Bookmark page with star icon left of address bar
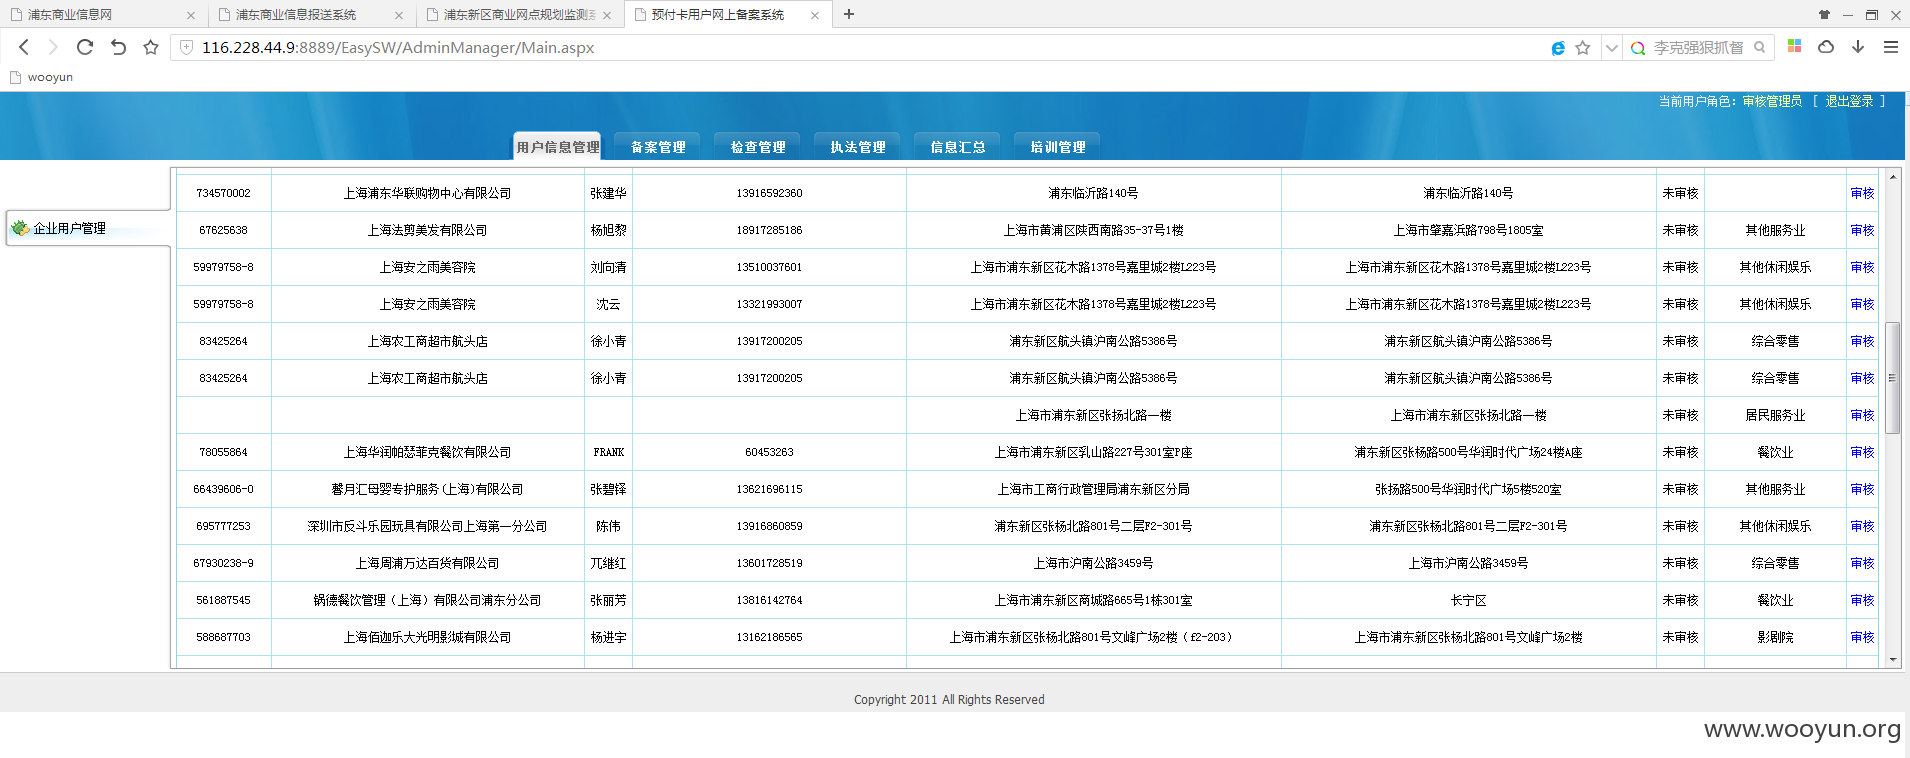Viewport: 1910px width, 758px height. pyautogui.click(x=151, y=47)
